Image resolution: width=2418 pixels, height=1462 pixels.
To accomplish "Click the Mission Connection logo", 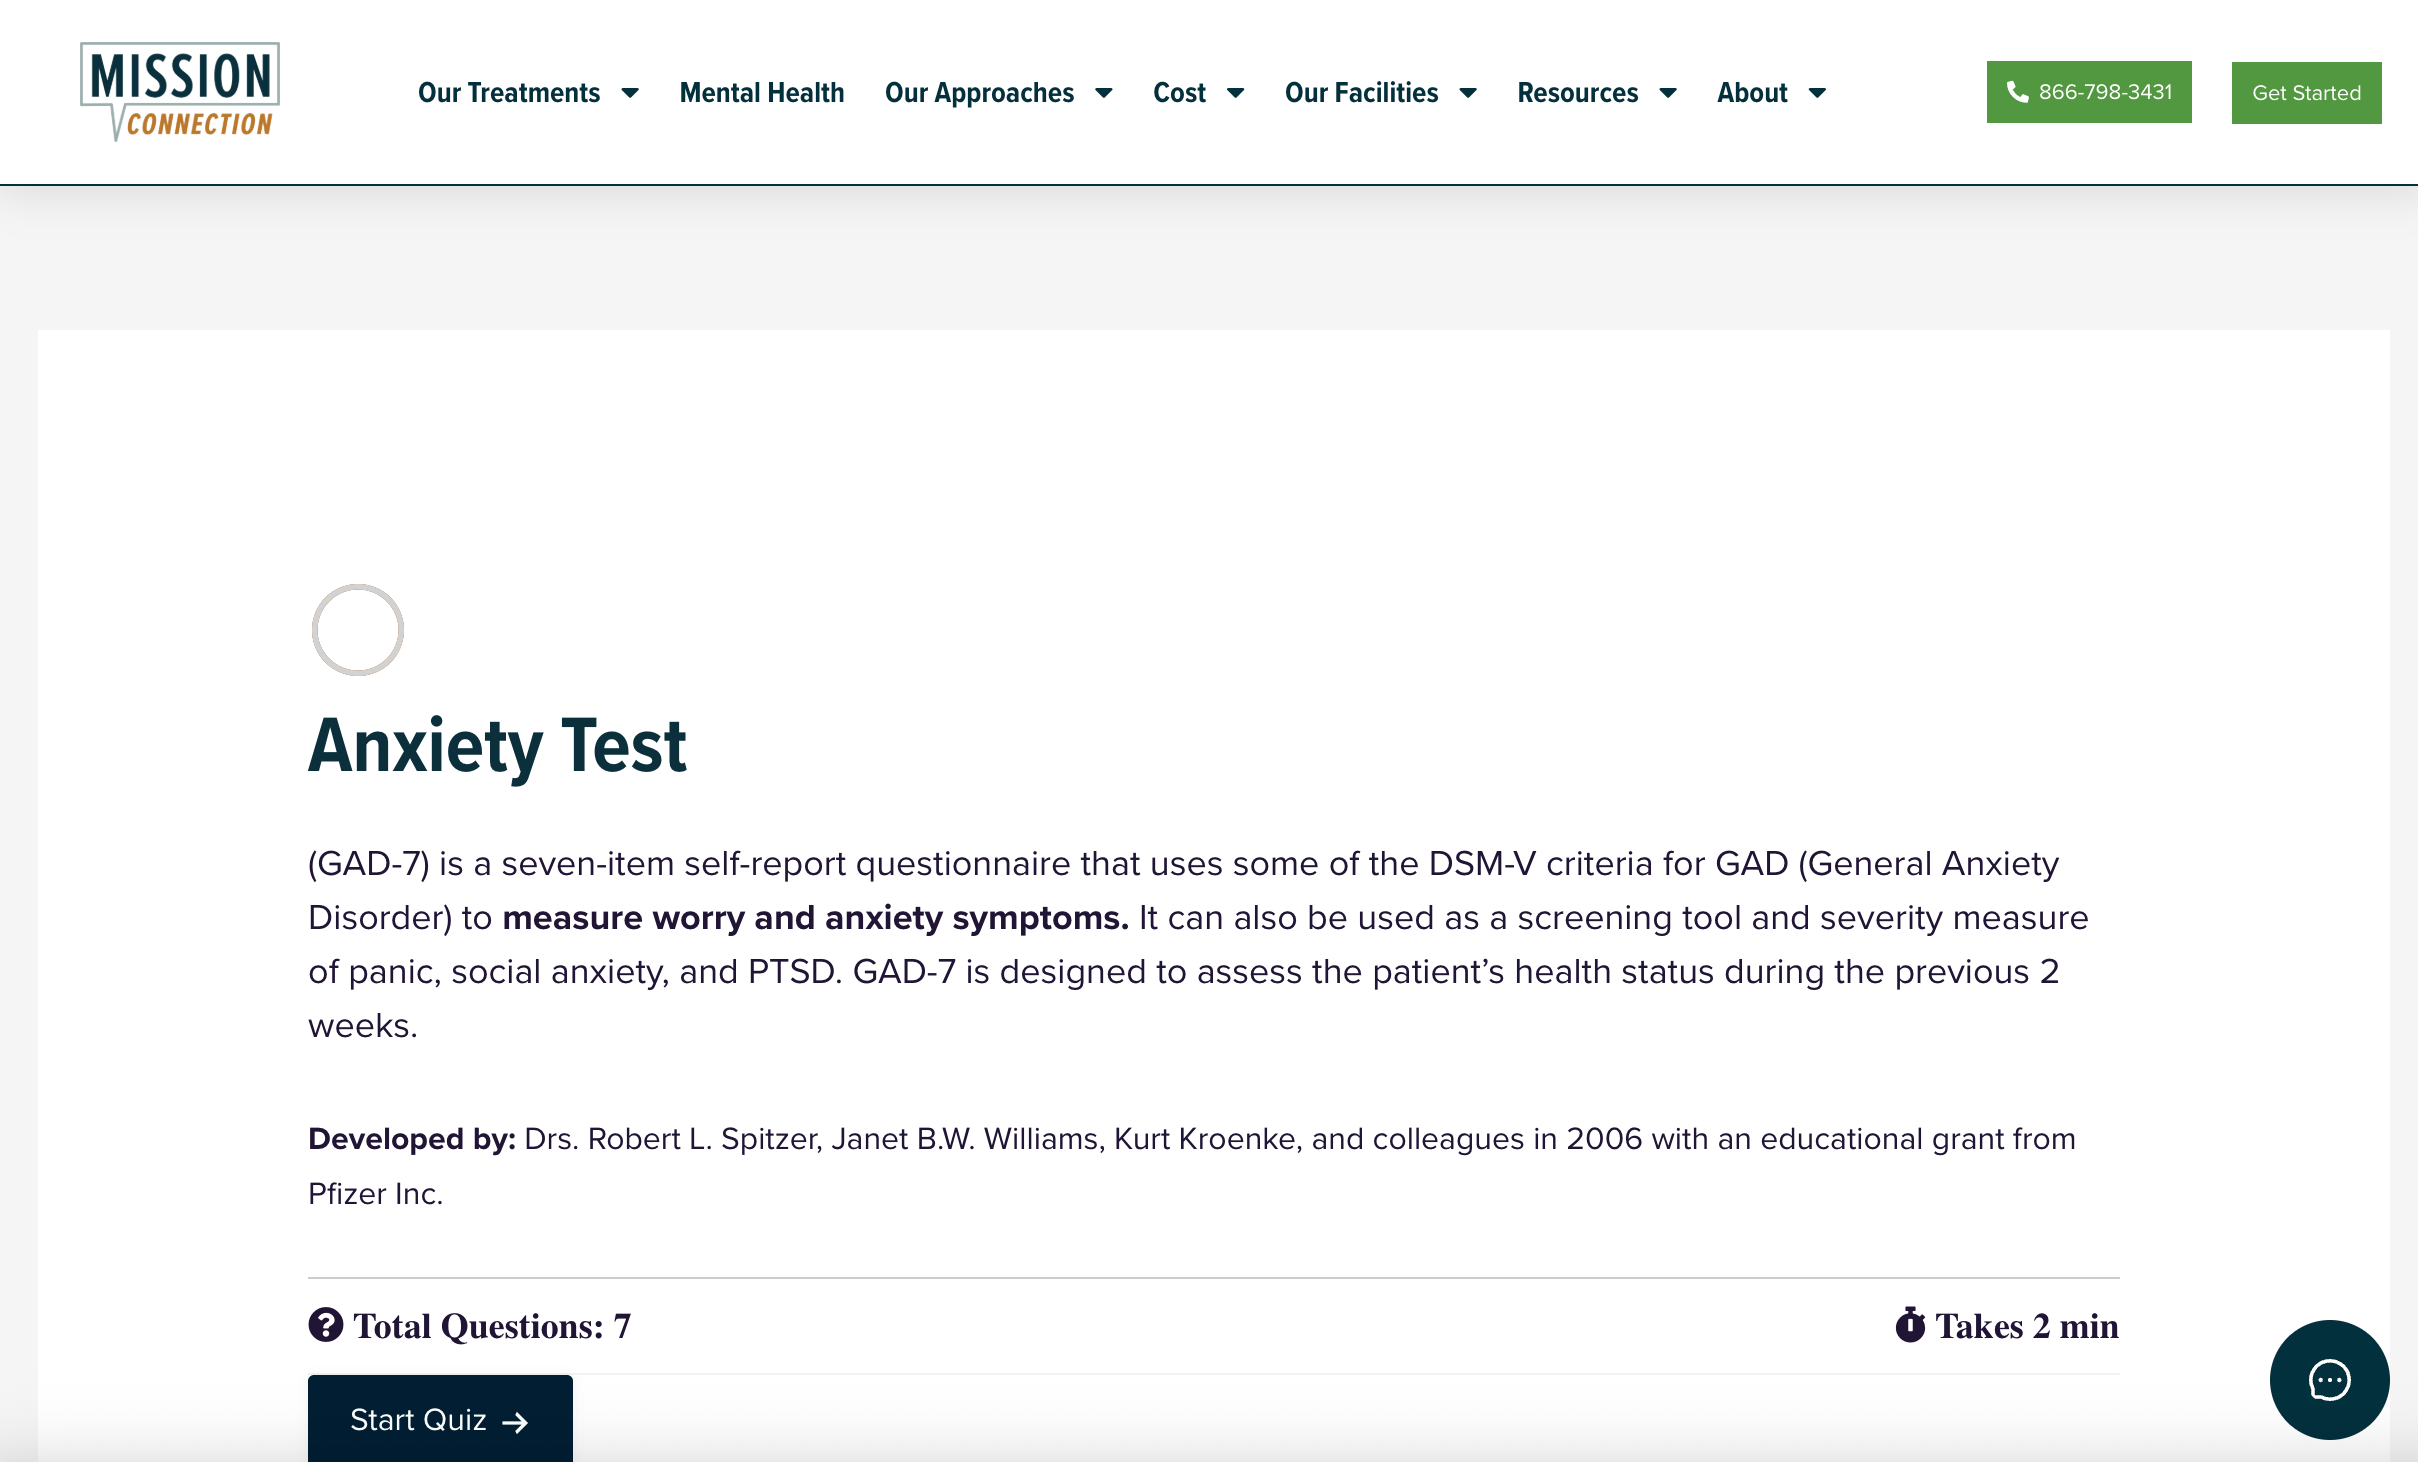I will click(x=178, y=91).
